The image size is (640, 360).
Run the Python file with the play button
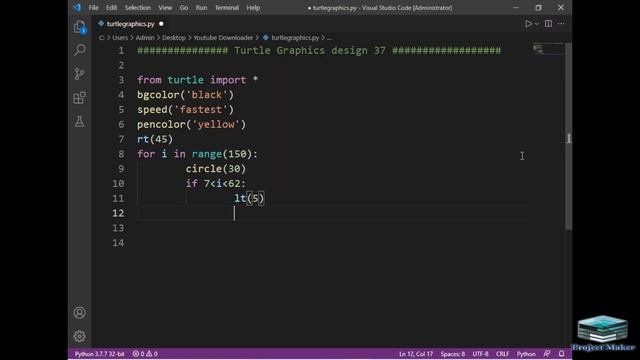(x=528, y=24)
